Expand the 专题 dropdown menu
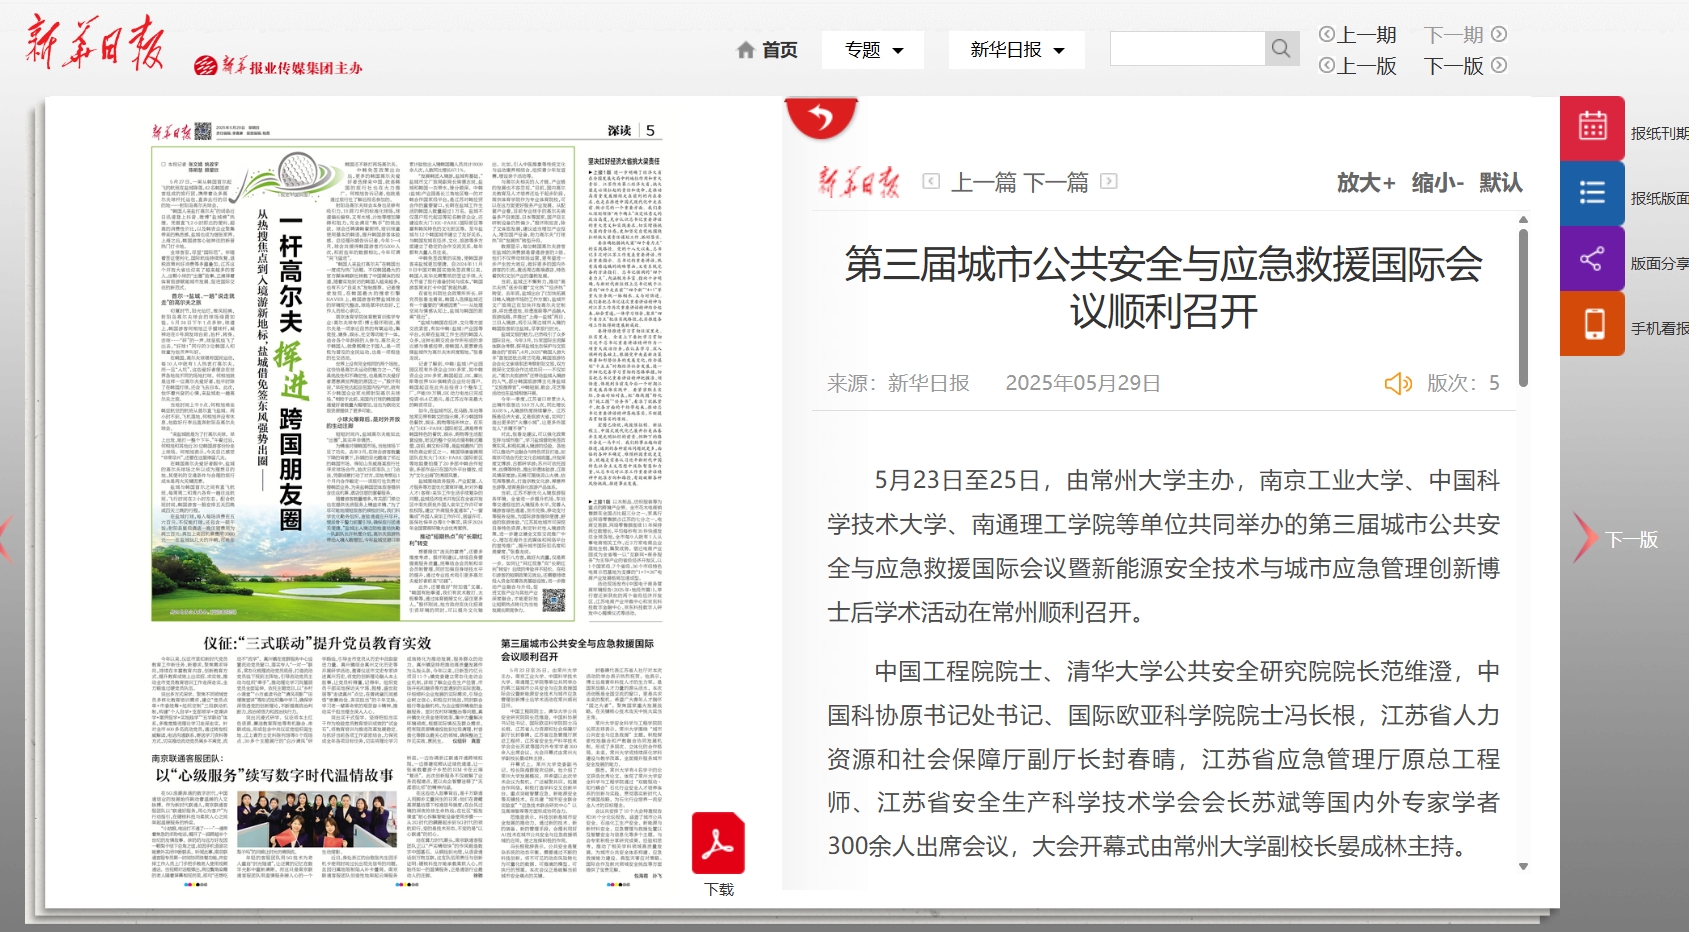1689x932 pixels. coord(873,50)
